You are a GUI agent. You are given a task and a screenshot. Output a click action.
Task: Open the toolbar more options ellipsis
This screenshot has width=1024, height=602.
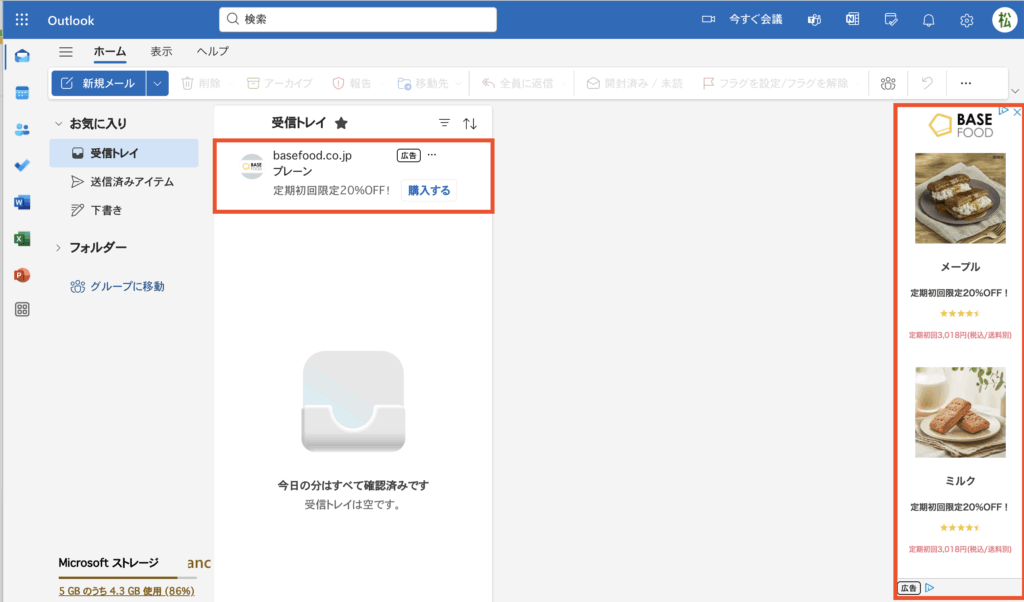tap(966, 84)
